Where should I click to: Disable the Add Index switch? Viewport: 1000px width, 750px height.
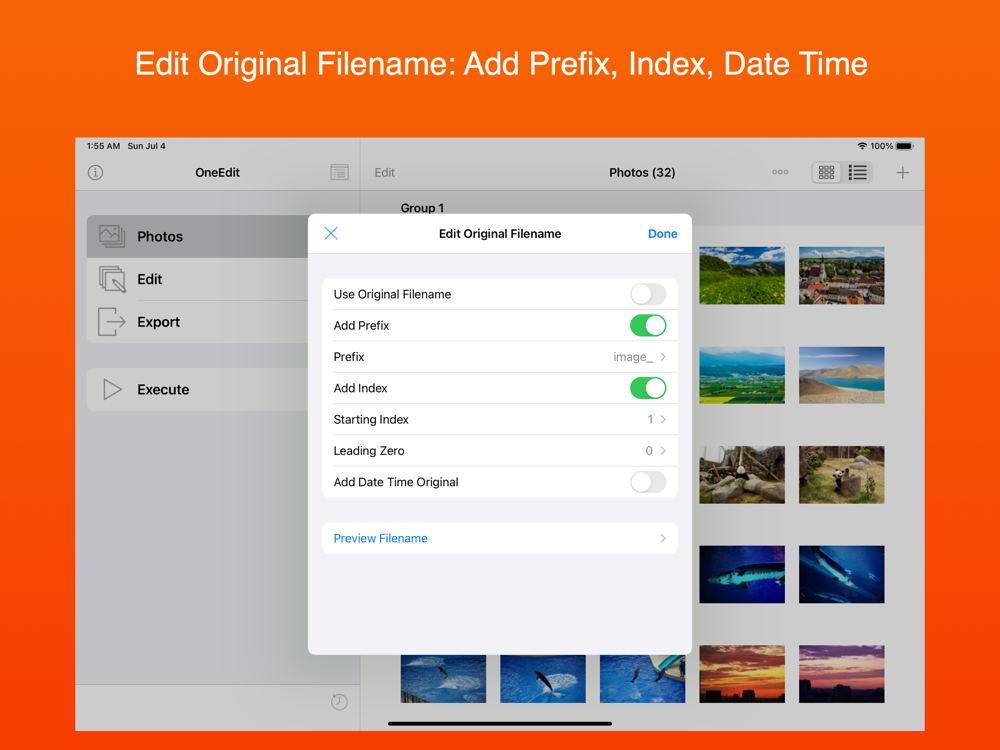(x=648, y=388)
